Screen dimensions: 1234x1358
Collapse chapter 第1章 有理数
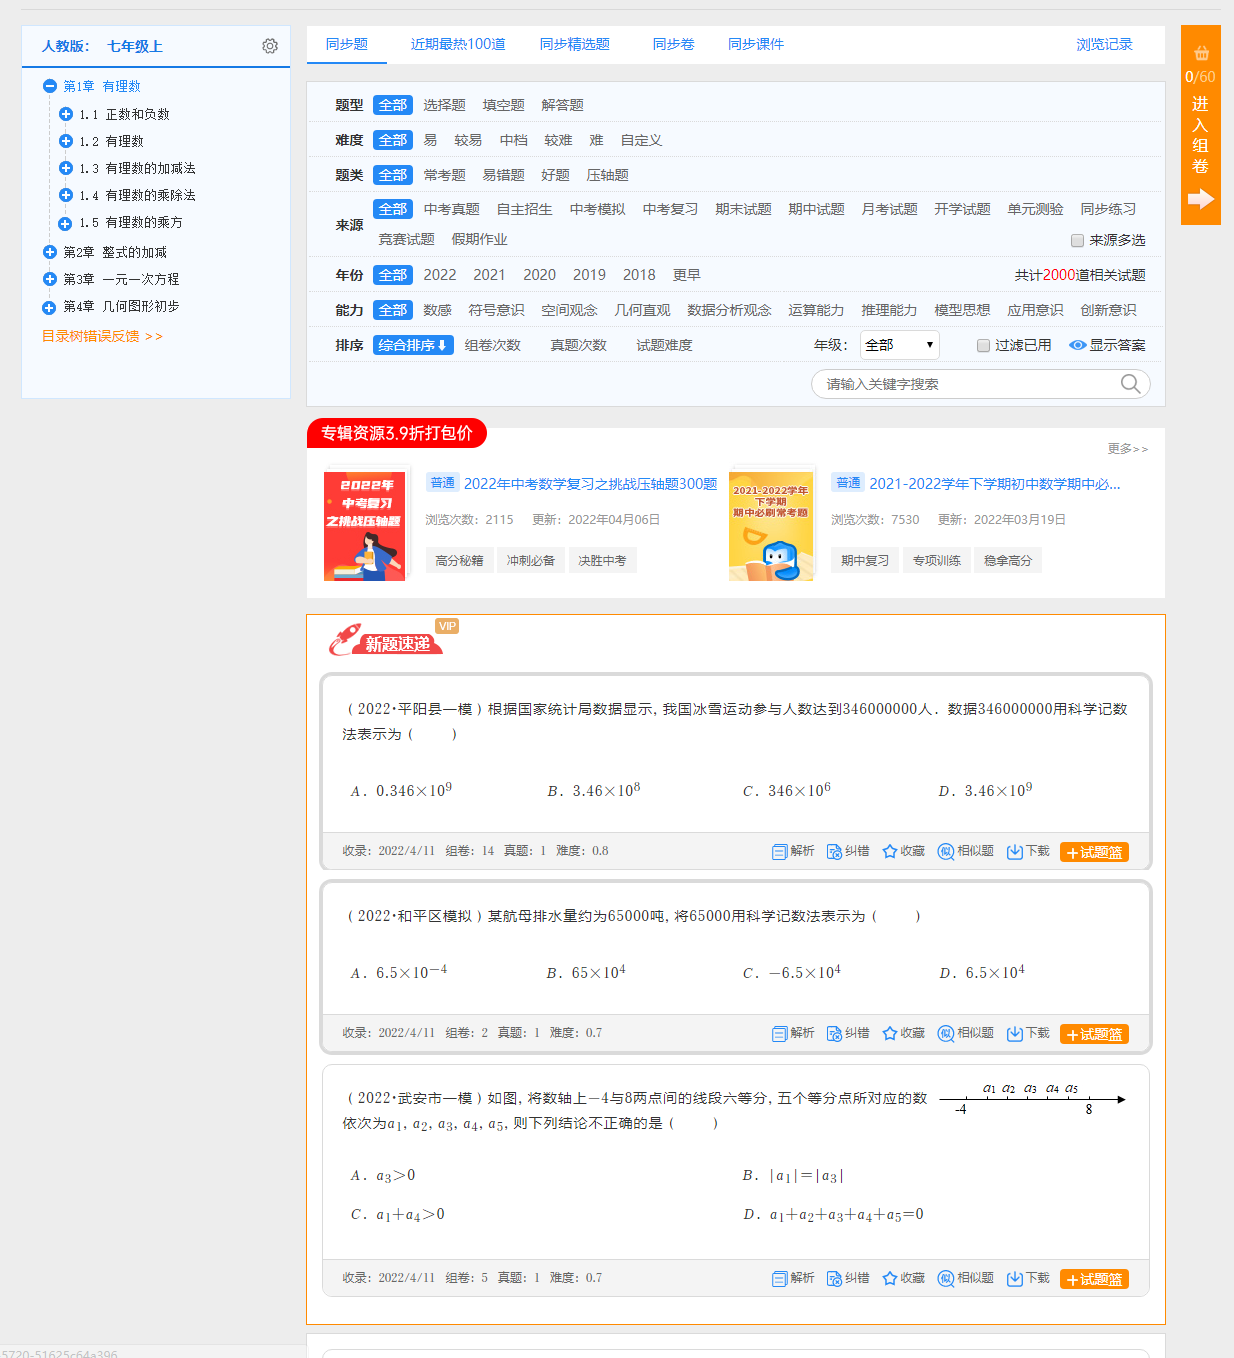pyautogui.click(x=49, y=86)
